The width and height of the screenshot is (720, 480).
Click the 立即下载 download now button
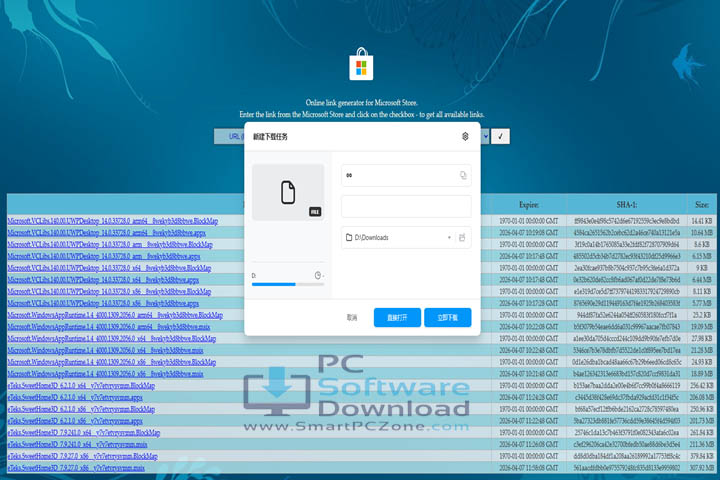pos(448,317)
